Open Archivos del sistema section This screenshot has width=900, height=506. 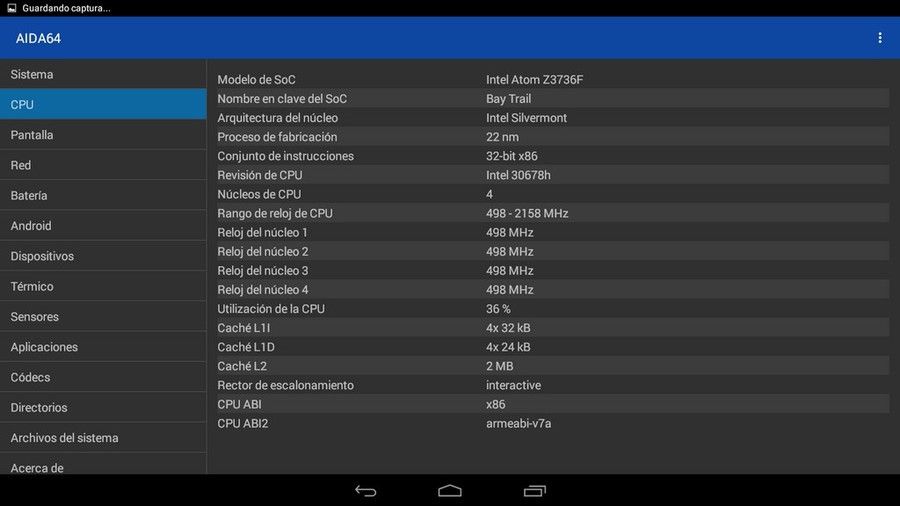click(103, 438)
